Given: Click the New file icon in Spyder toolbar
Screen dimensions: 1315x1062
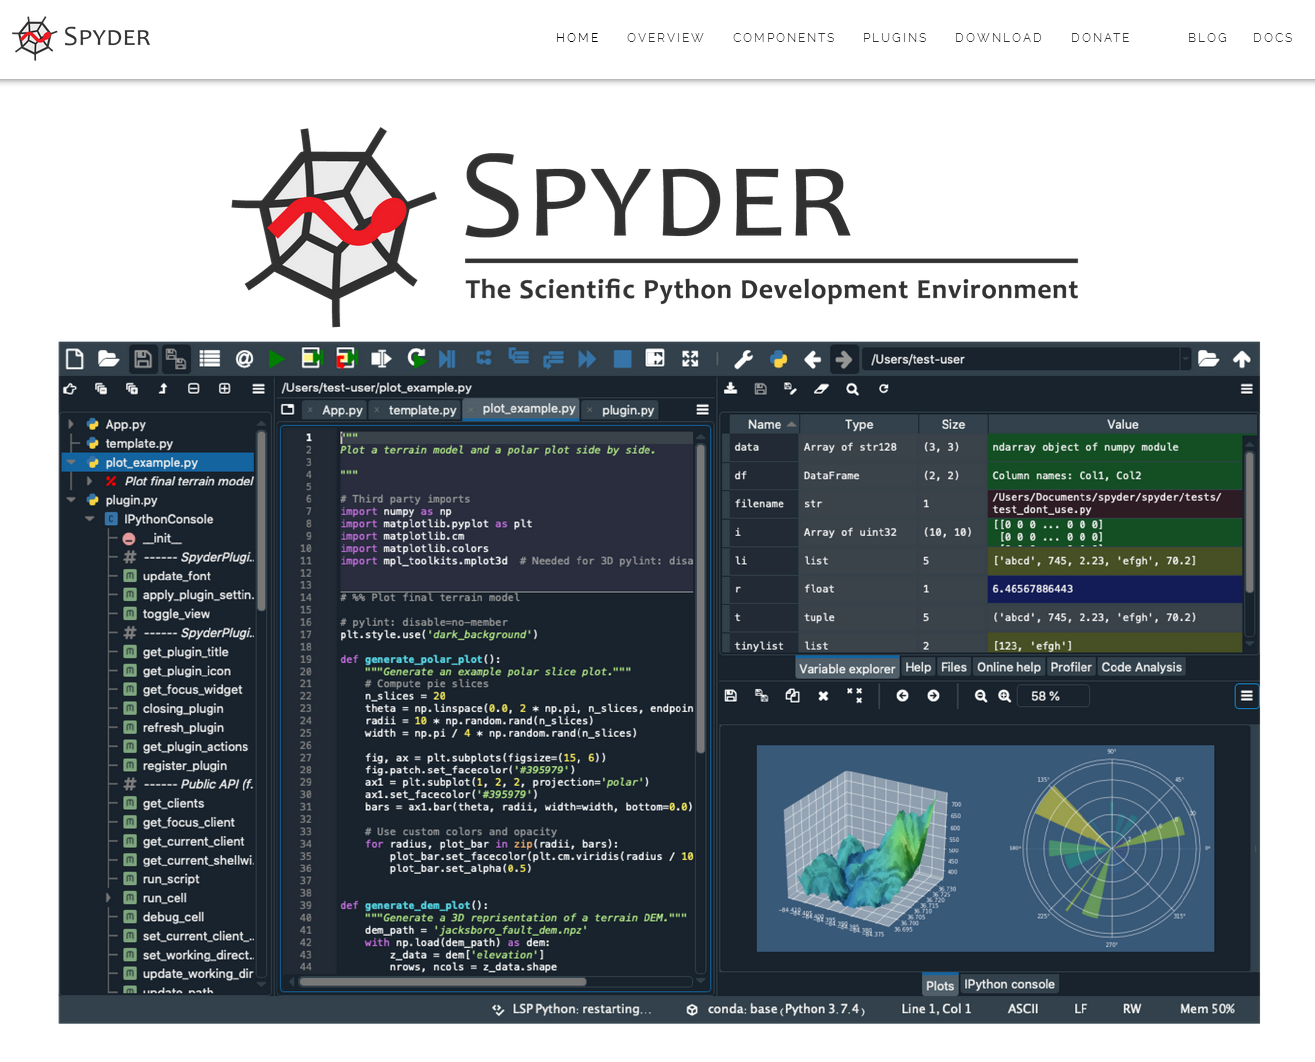Looking at the screenshot, I should pos(75,359).
